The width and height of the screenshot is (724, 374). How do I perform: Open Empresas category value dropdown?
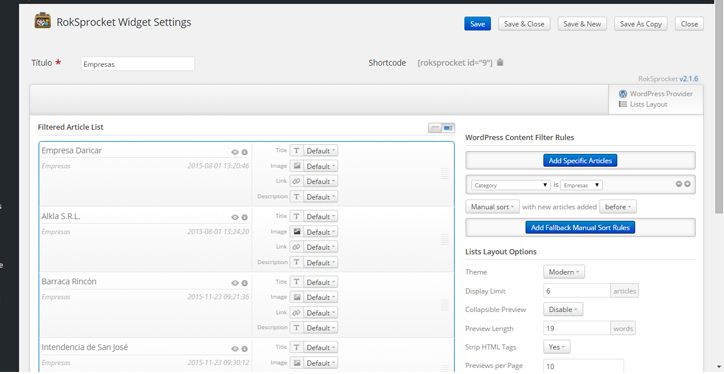[581, 185]
